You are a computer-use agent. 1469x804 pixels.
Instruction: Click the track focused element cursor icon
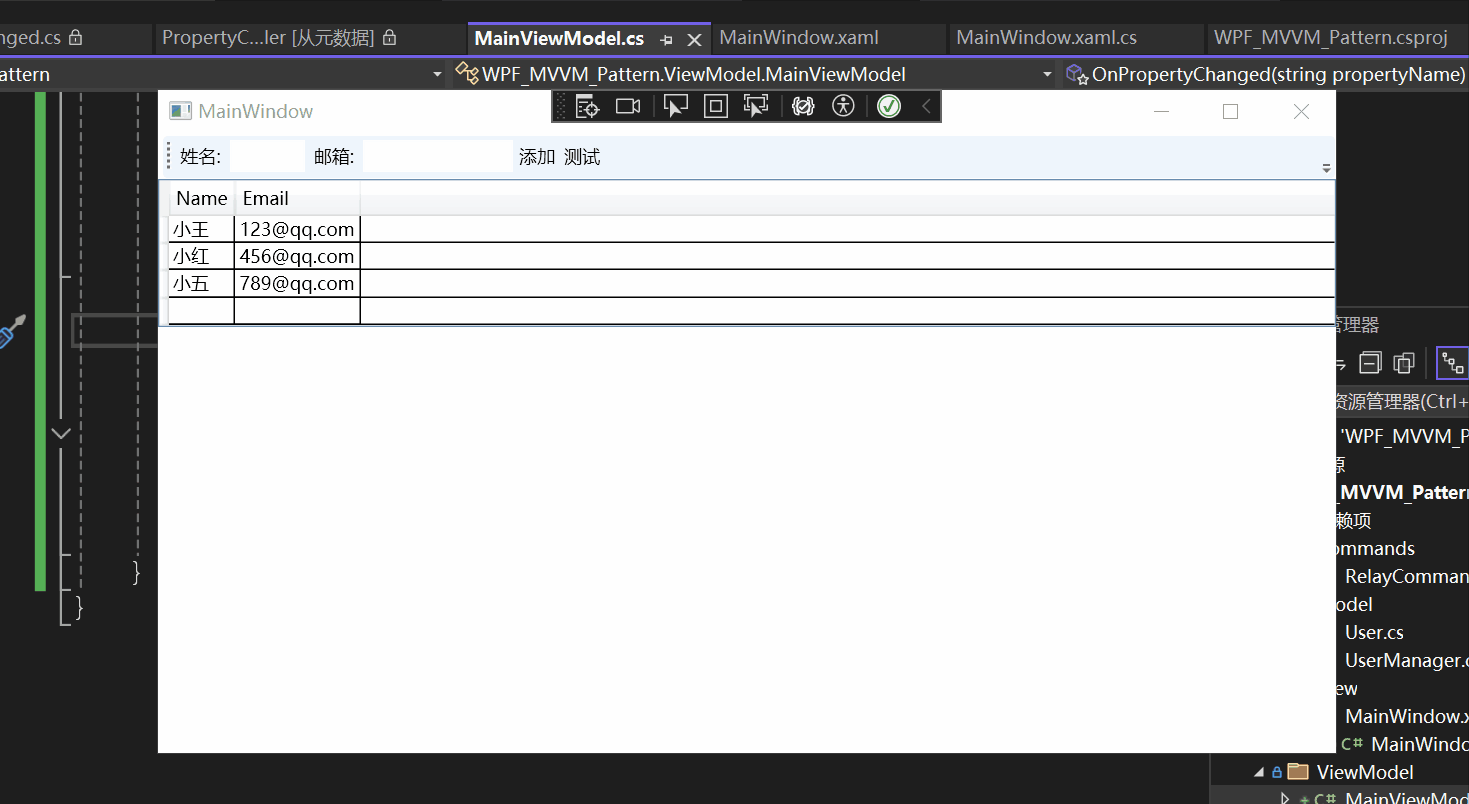coord(755,105)
